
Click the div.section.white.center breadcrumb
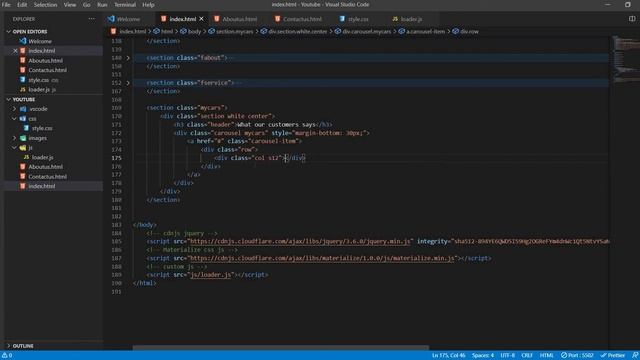coord(298,31)
